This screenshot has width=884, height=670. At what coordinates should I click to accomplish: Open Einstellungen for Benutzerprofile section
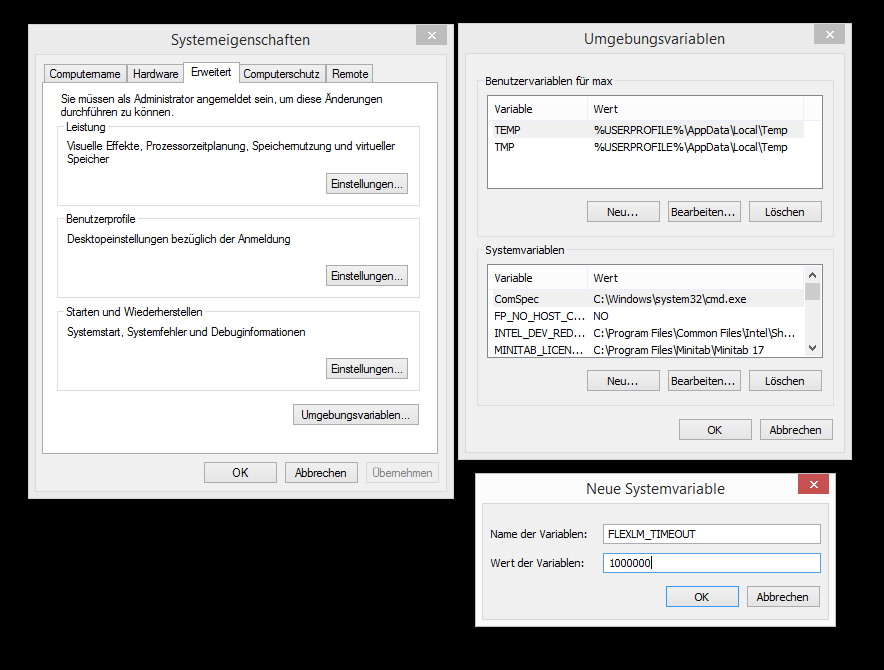pyautogui.click(x=366, y=276)
